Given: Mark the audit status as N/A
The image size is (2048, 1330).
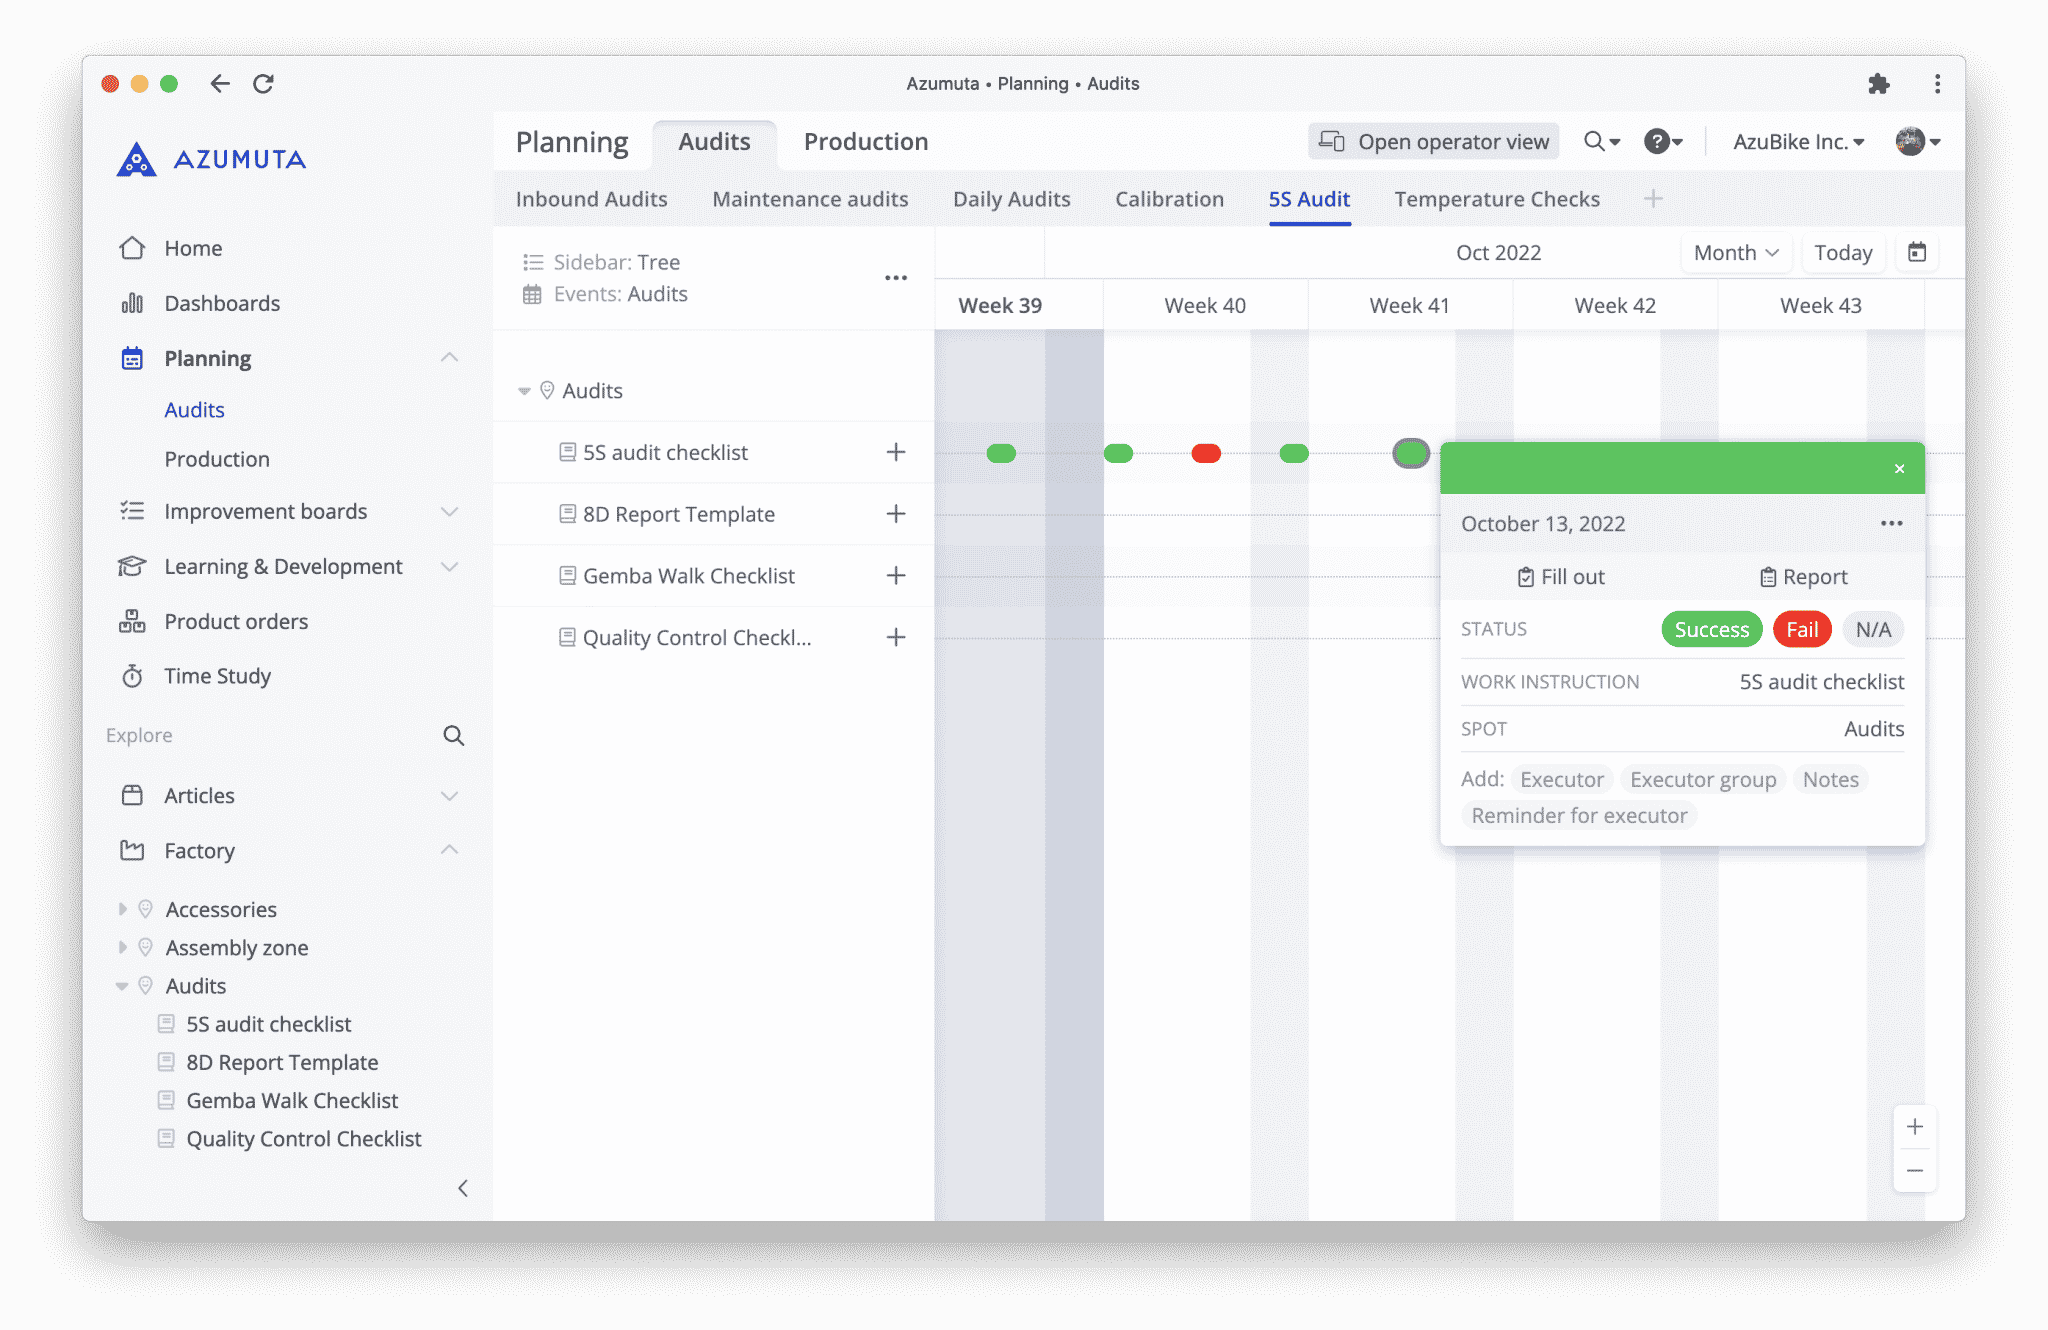Looking at the screenshot, I should coord(1872,629).
